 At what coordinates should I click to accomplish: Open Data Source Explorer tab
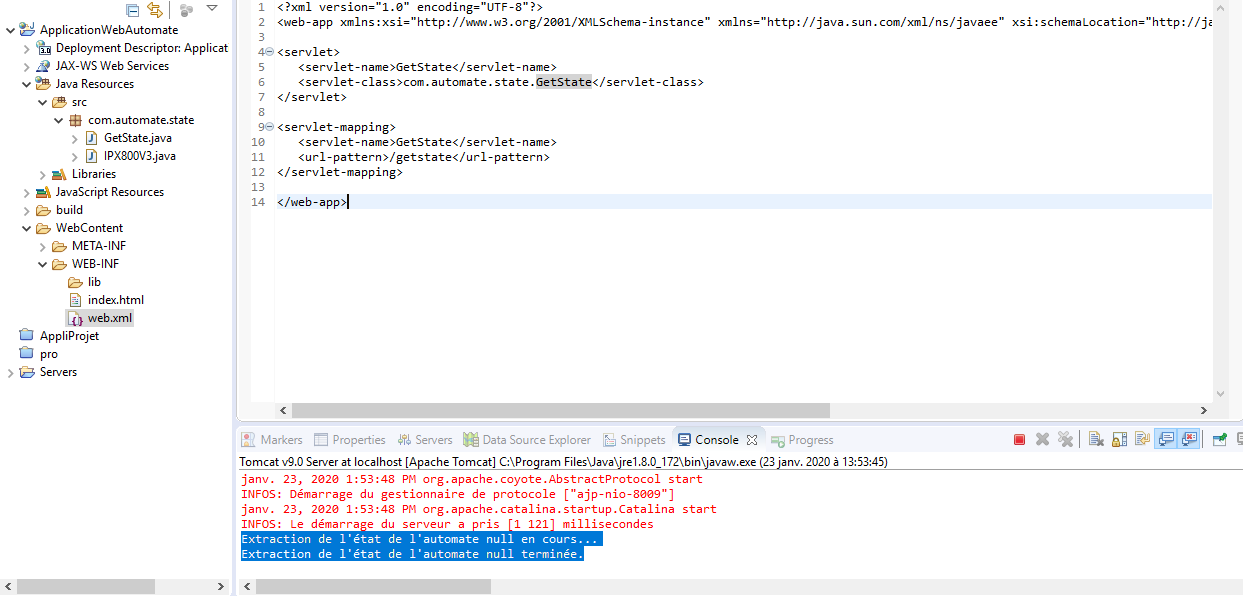(x=527, y=440)
